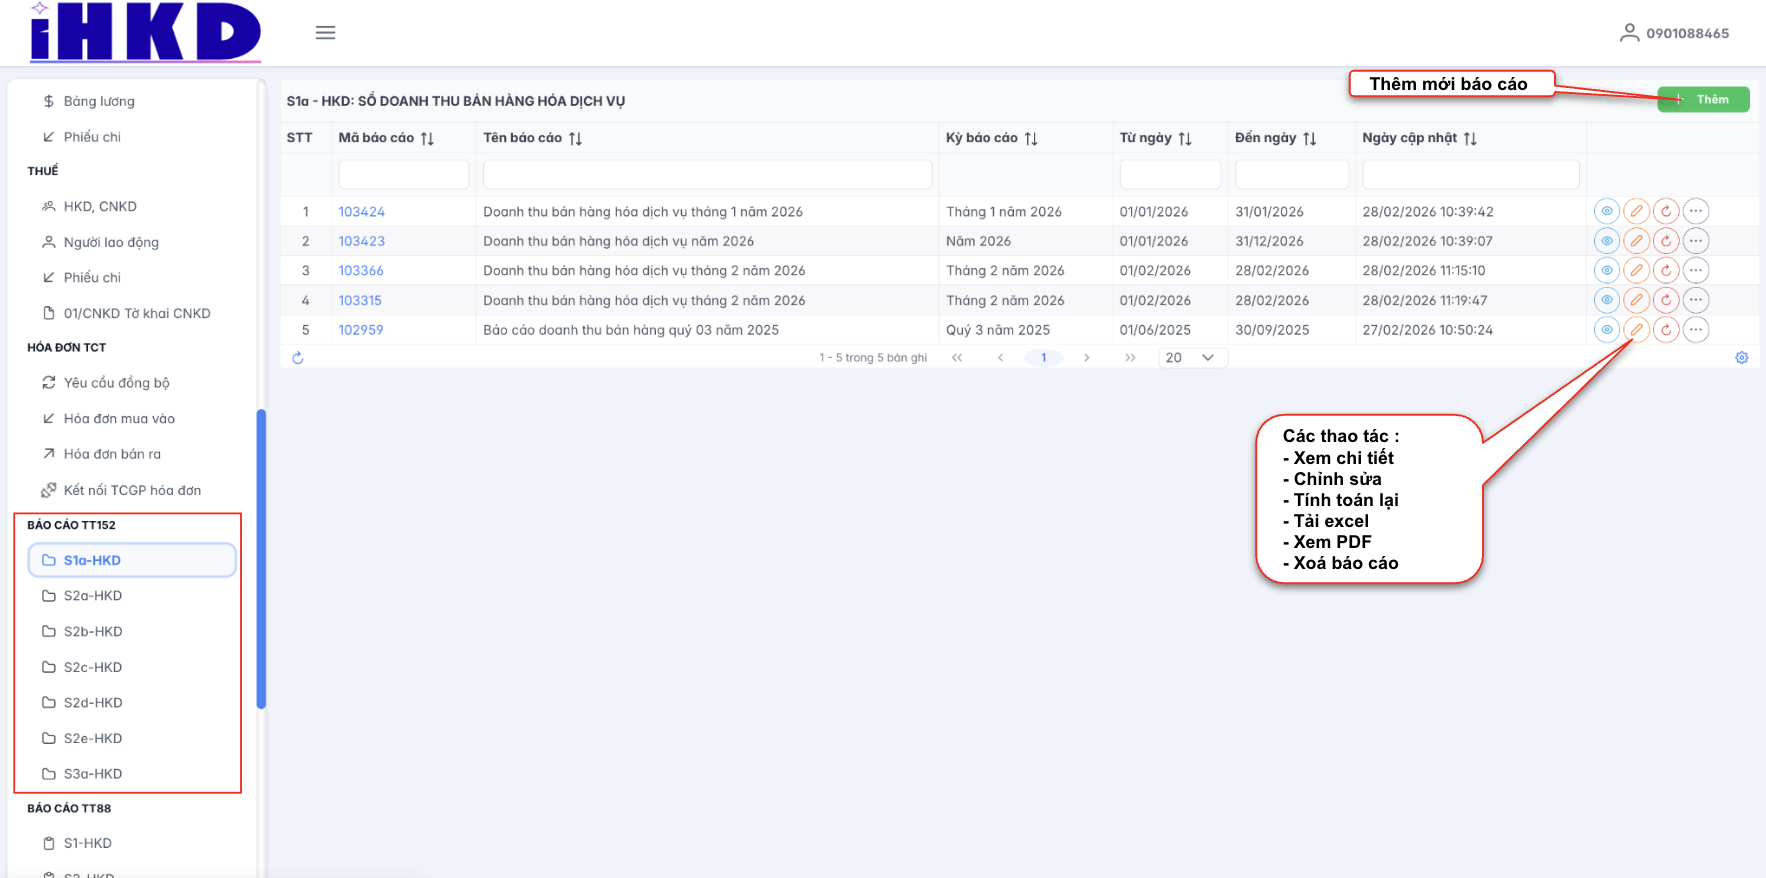This screenshot has width=1766, height=878.
Task: Open the S2a-HKD report in sidebar
Action: [93, 596]
